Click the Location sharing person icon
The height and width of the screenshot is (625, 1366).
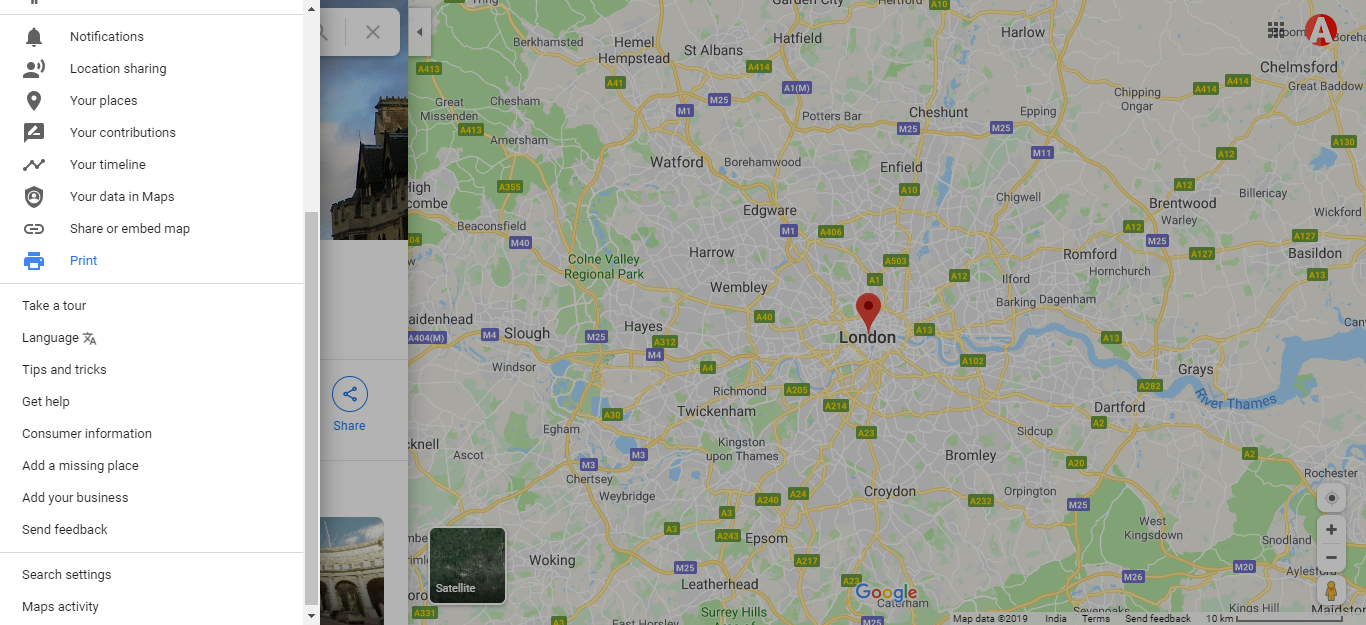[34, 69]
